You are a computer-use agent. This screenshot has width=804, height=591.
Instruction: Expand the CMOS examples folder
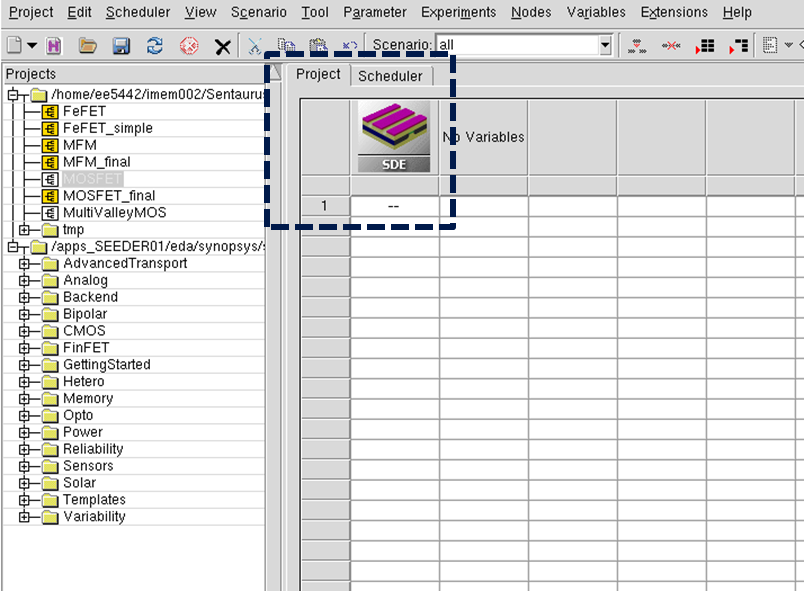[24, 331]
